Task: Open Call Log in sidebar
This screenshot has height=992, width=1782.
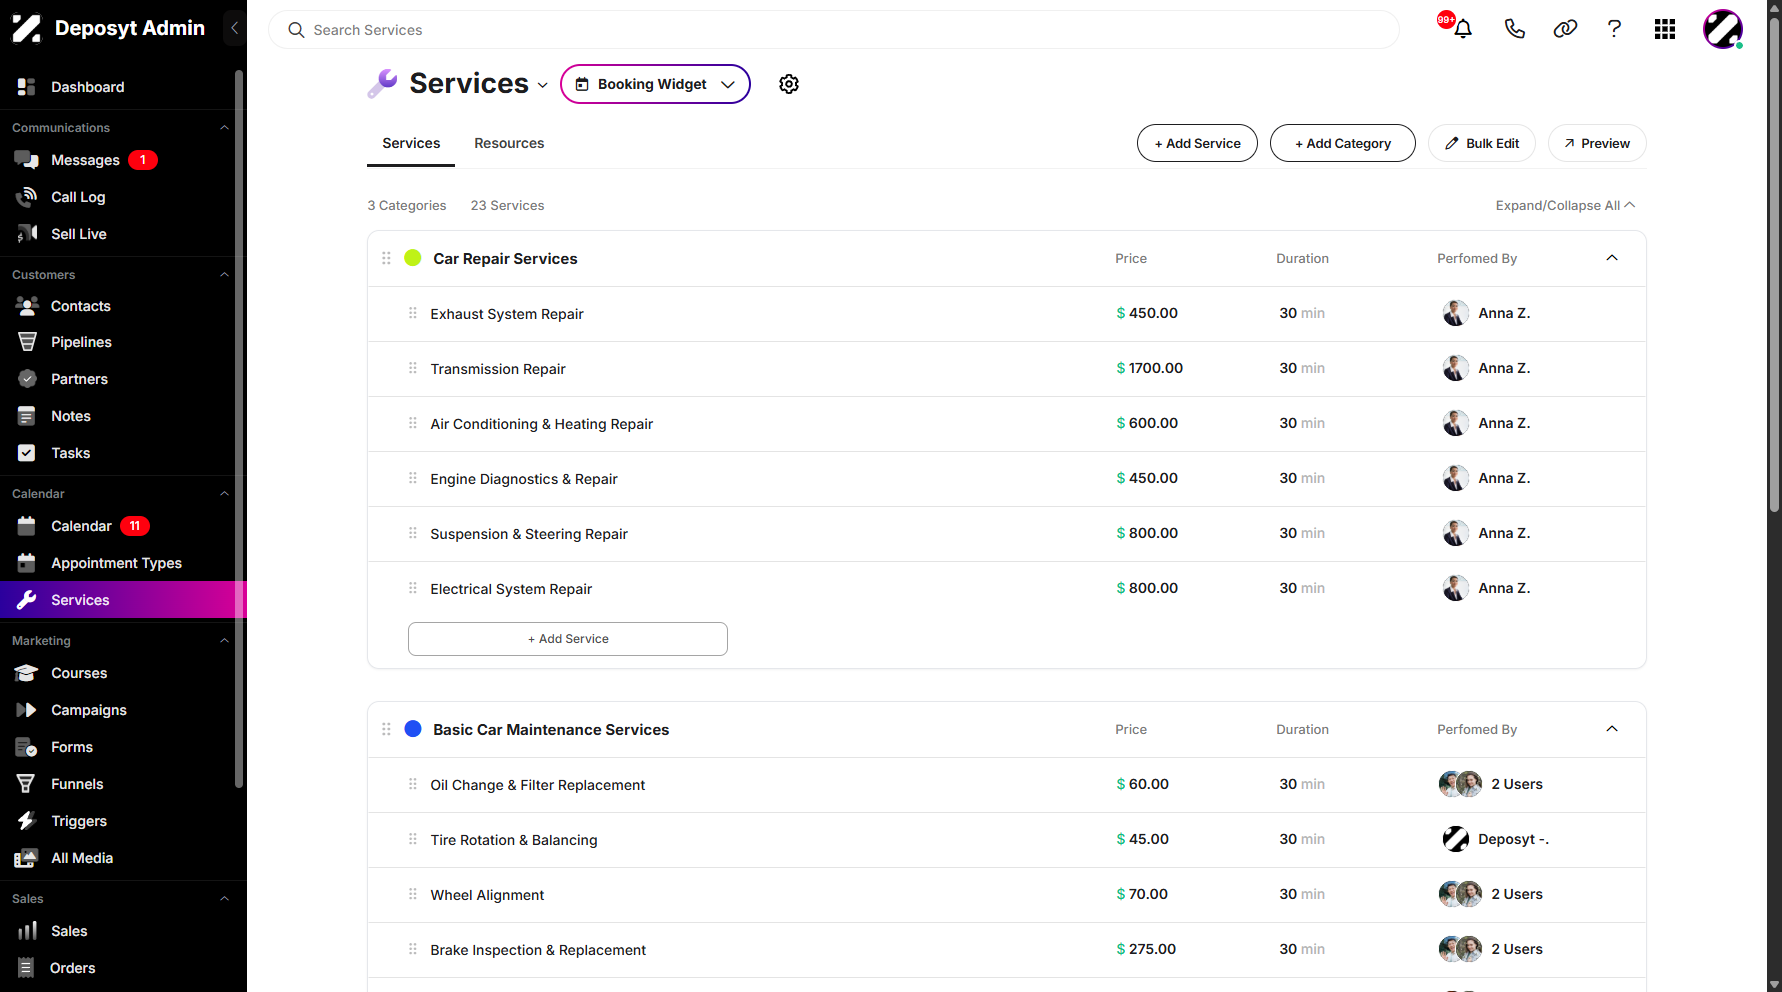Action: coord(78,197)
